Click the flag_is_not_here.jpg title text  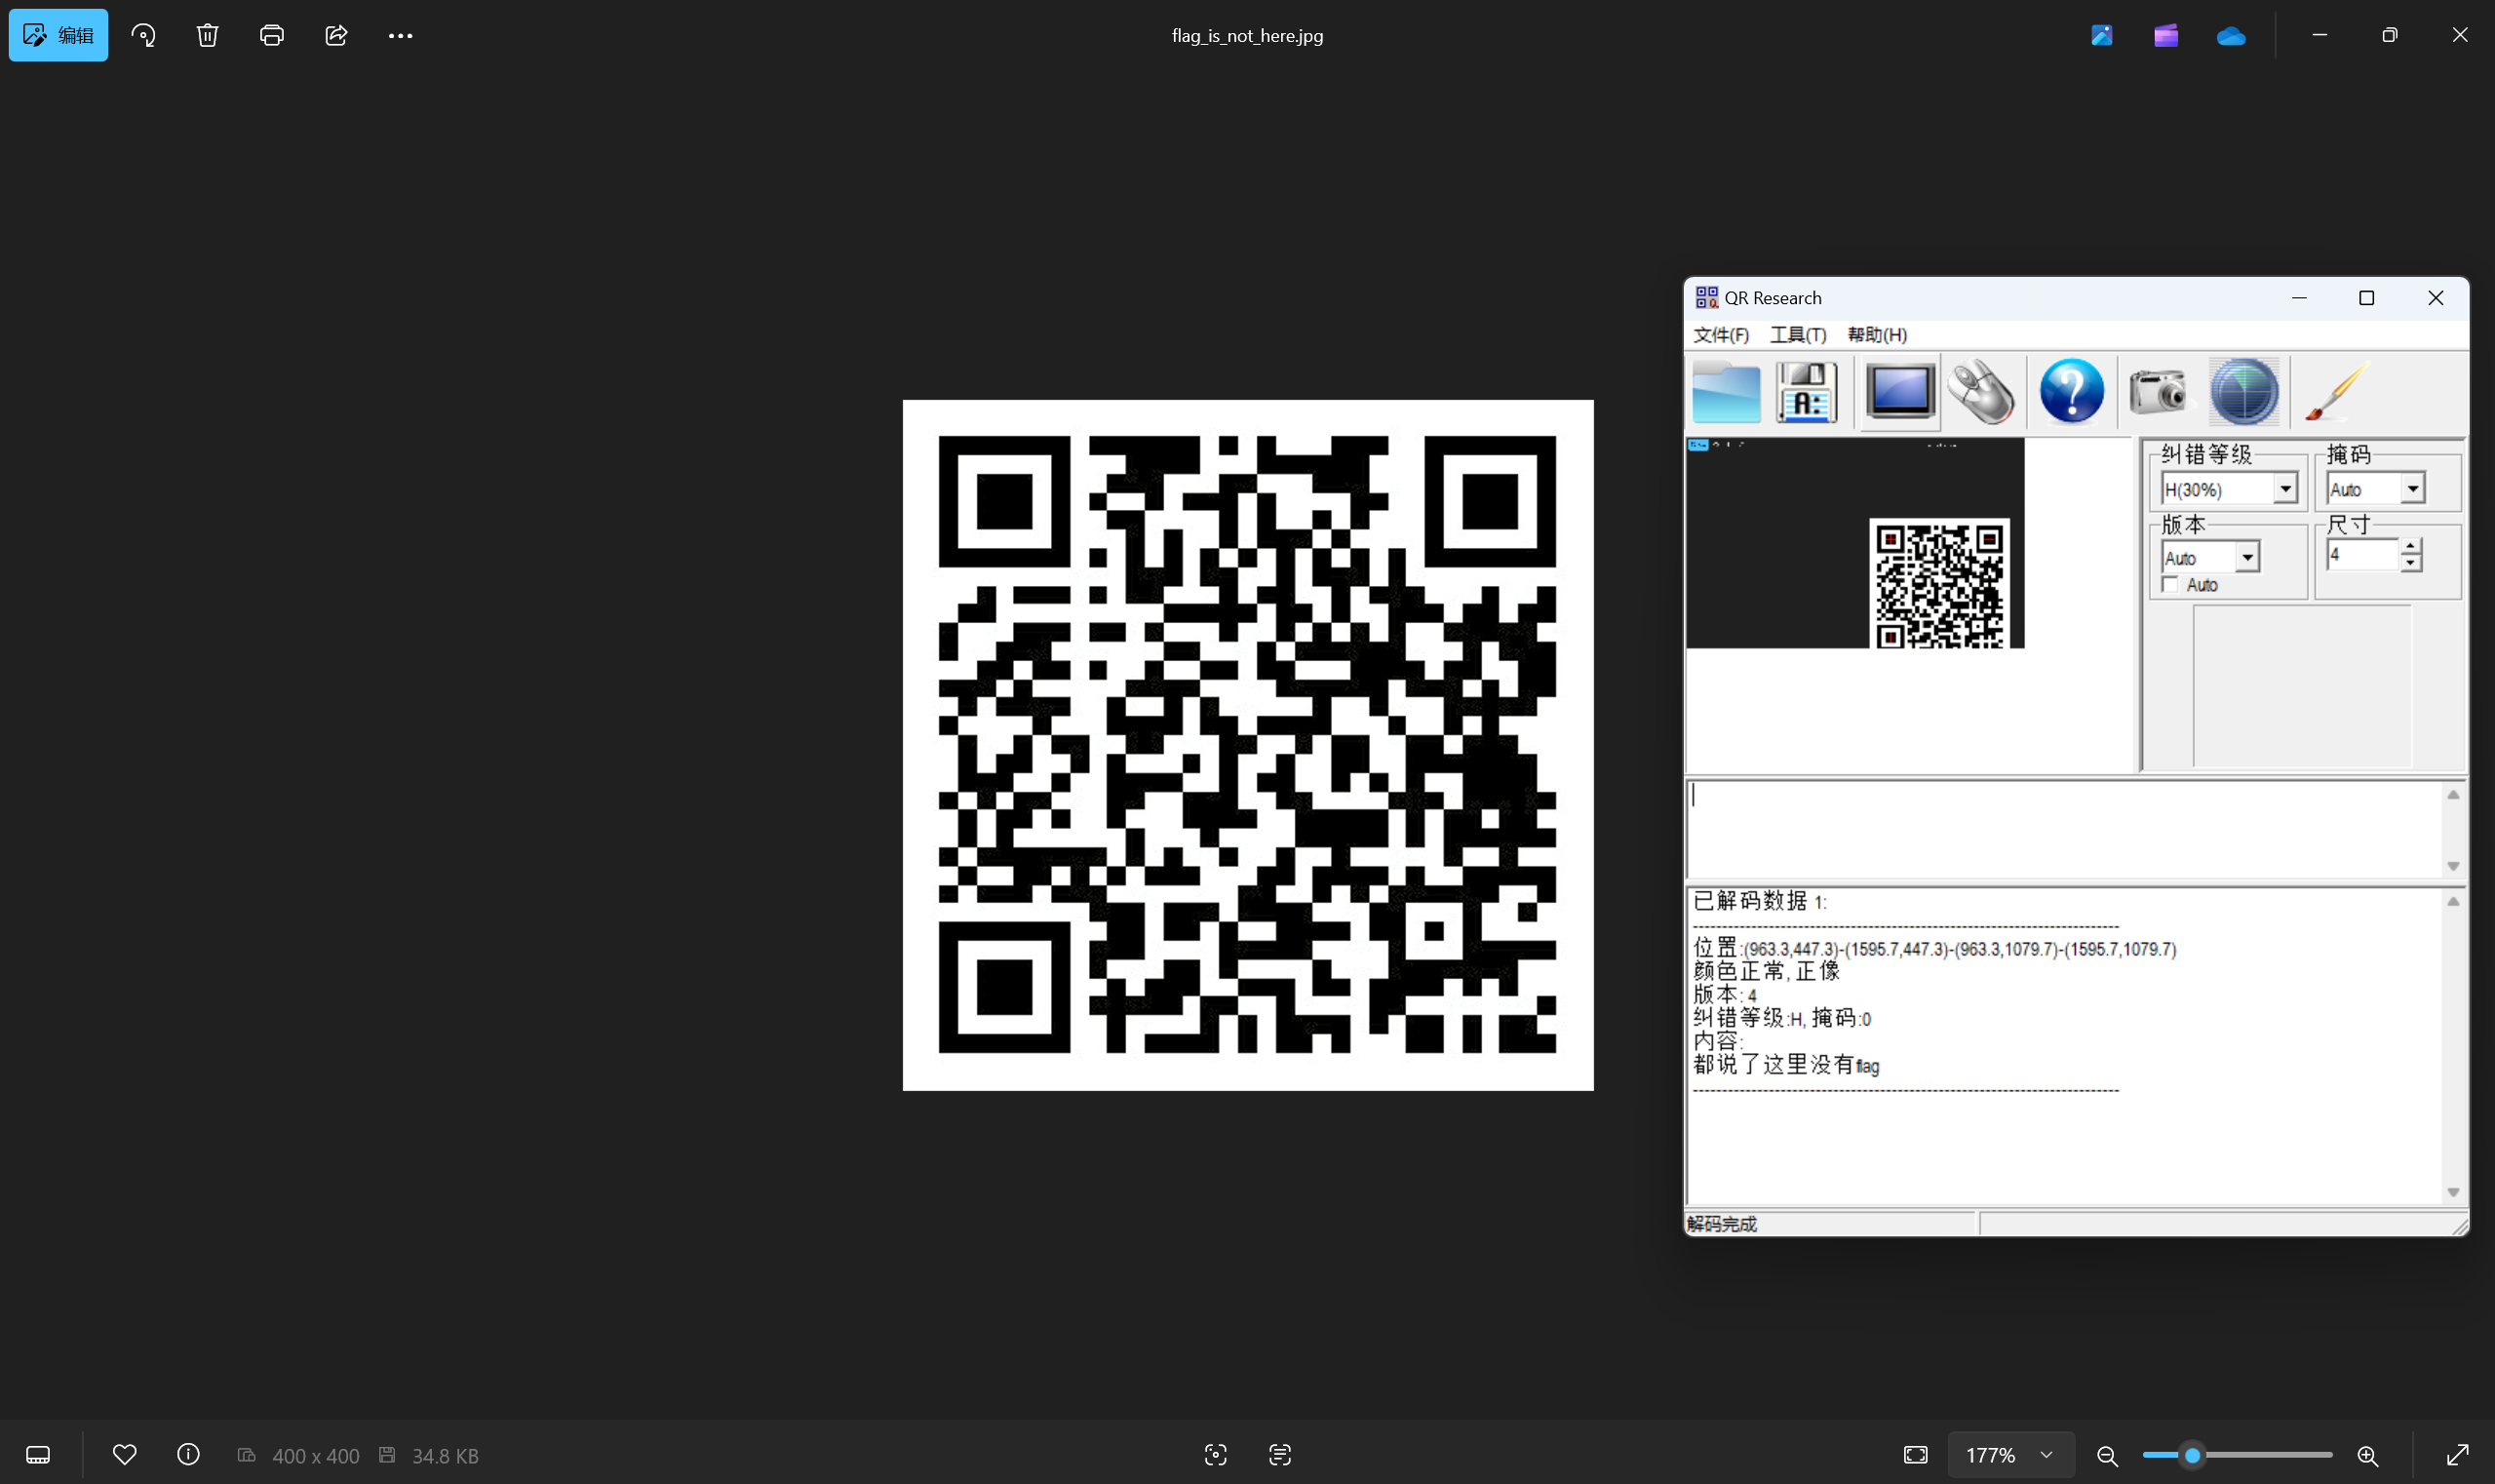coord(1247,36)
